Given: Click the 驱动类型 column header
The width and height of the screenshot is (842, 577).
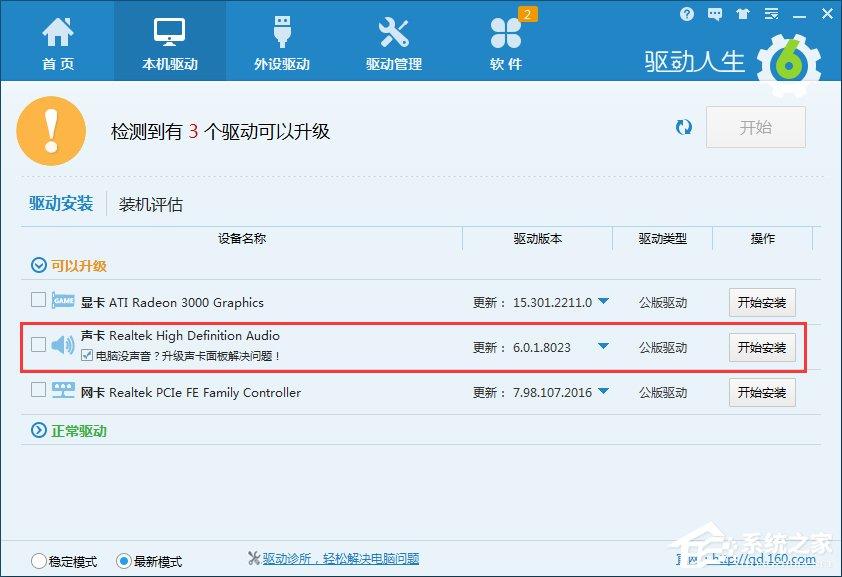Looking at the screenshot, I should coord(663,239).
